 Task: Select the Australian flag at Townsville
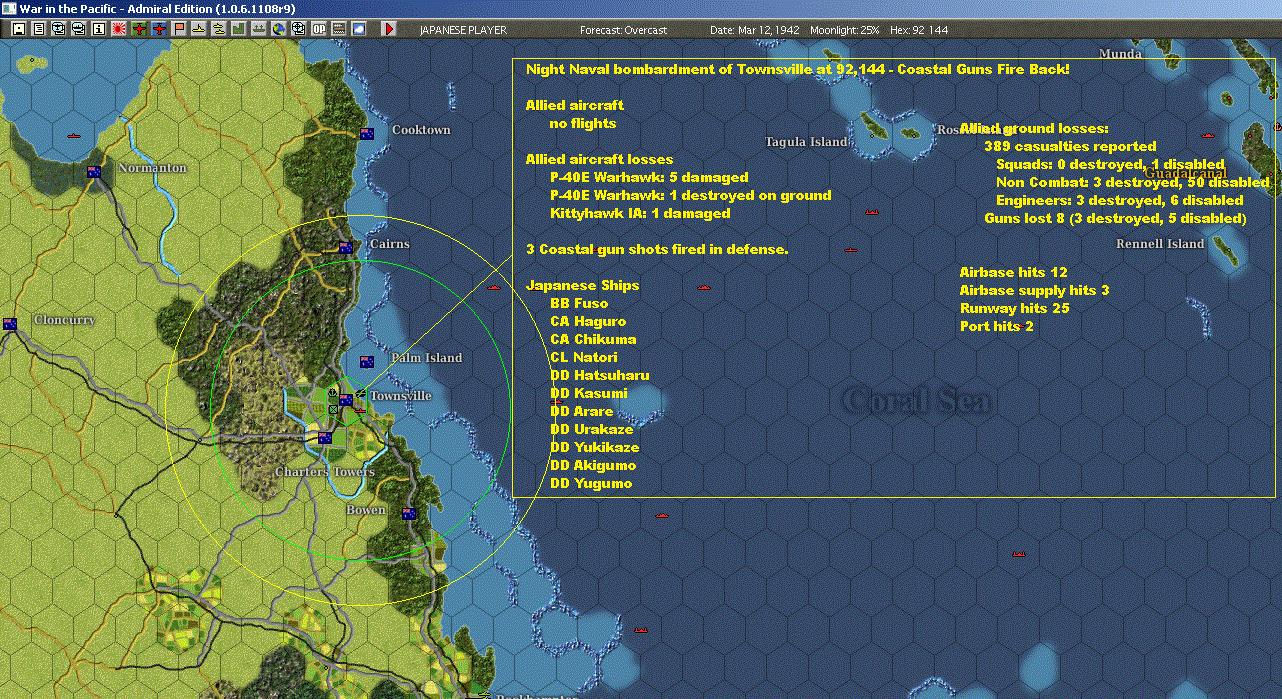coord(346,400)
